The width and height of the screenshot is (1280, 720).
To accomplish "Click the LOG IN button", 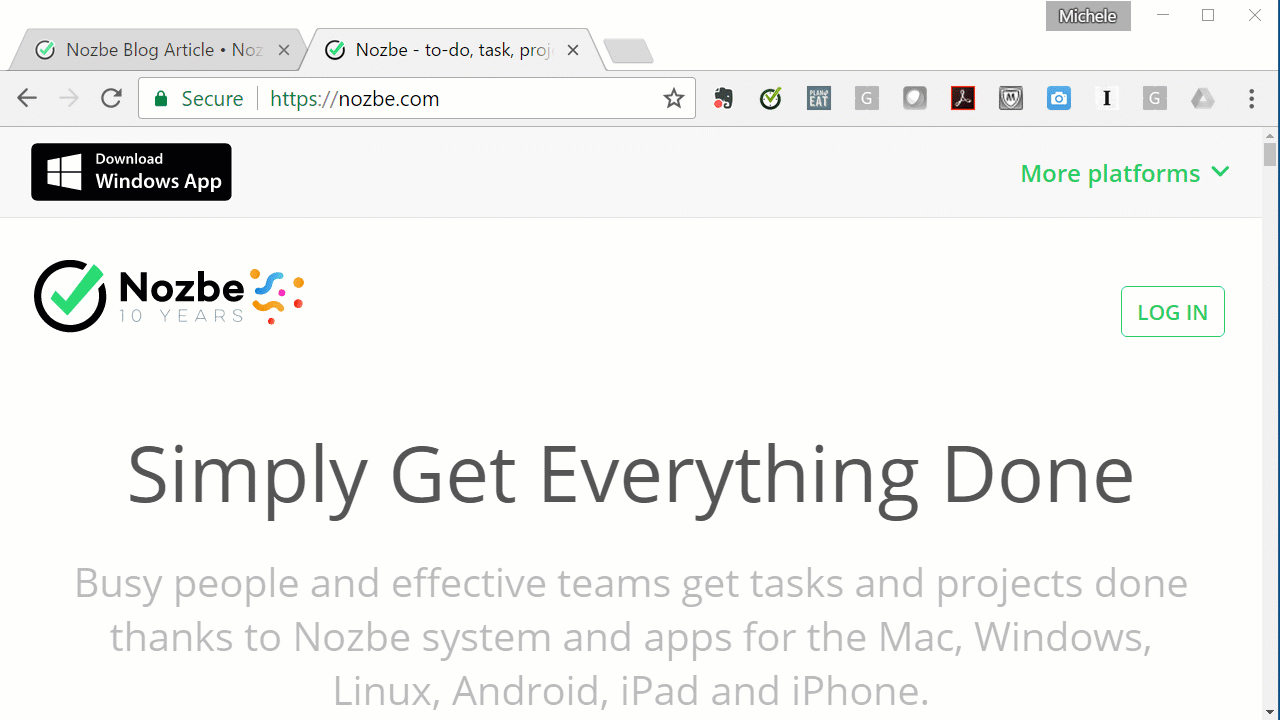I will point(1173,311).
